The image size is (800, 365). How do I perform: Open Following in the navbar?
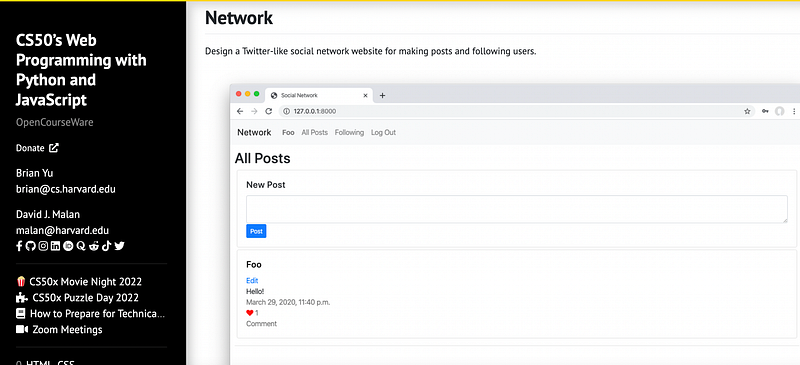tap(349, 132)
